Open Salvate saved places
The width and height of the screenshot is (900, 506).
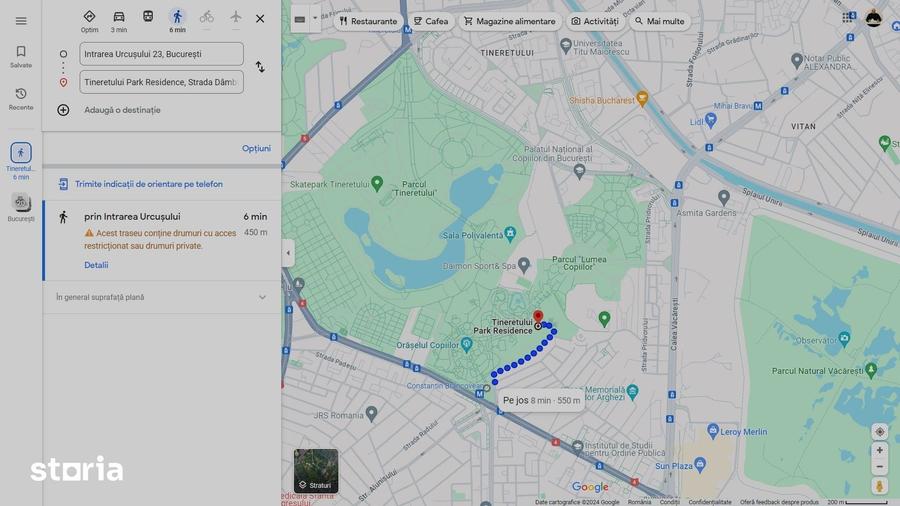pos(21,56)
